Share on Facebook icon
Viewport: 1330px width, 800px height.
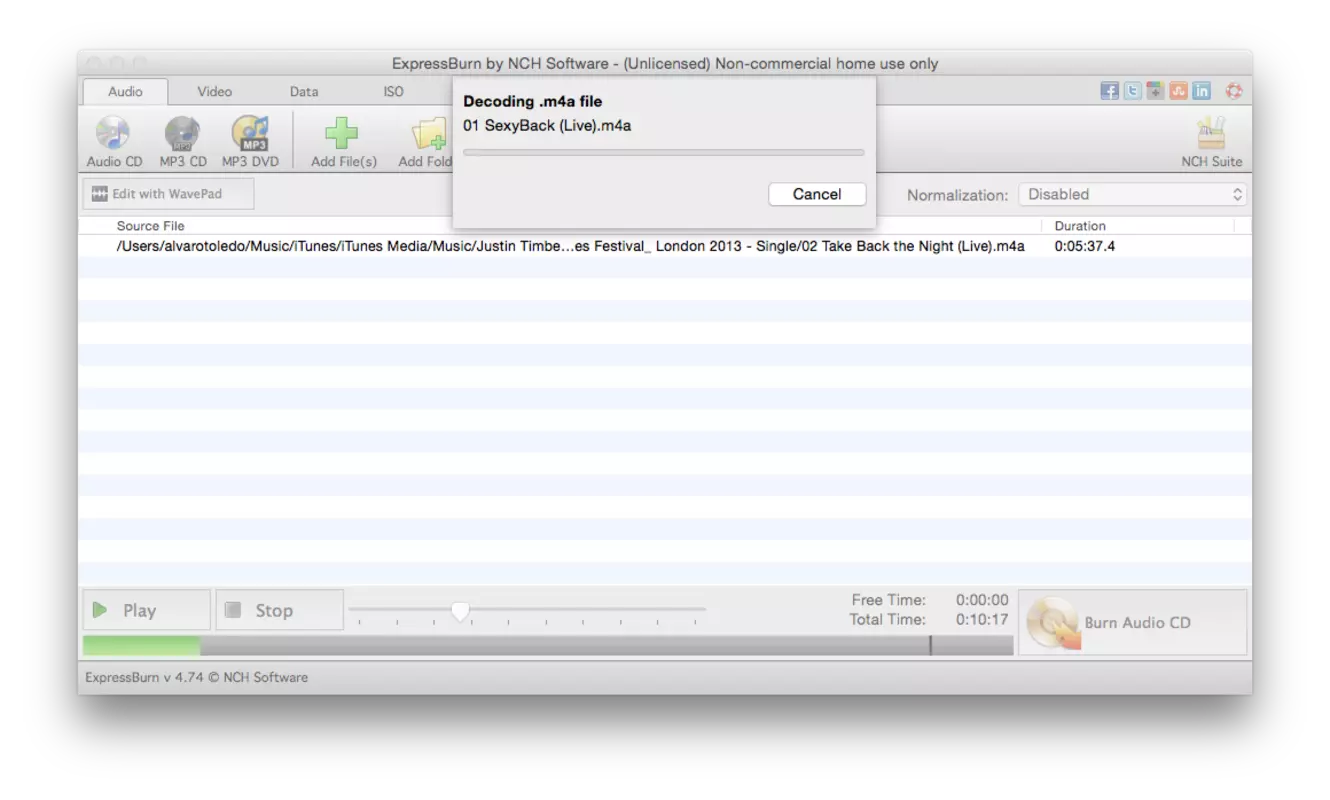[1110, 91]
